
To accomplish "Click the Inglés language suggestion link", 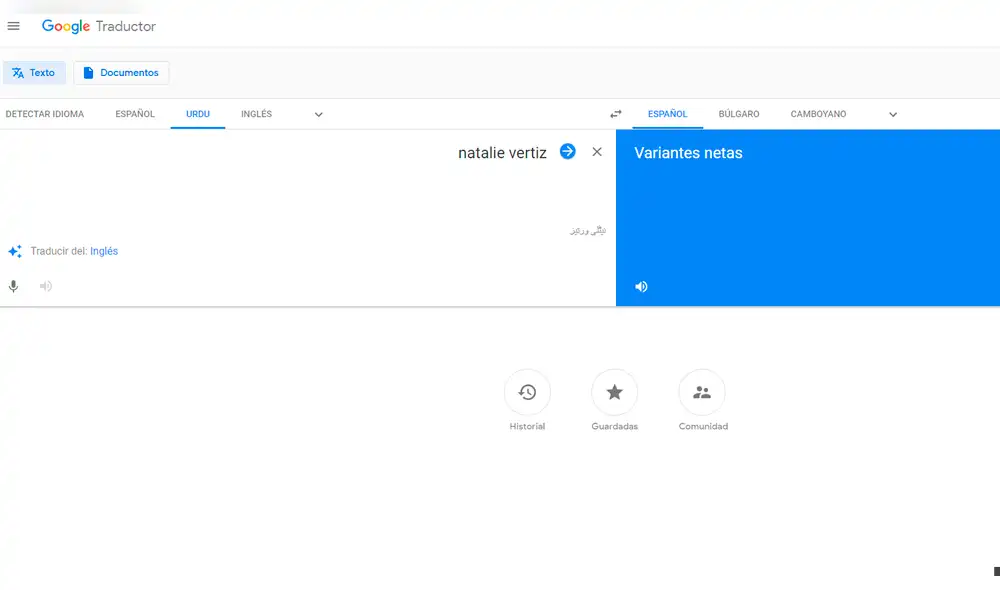I will [104, 251].
